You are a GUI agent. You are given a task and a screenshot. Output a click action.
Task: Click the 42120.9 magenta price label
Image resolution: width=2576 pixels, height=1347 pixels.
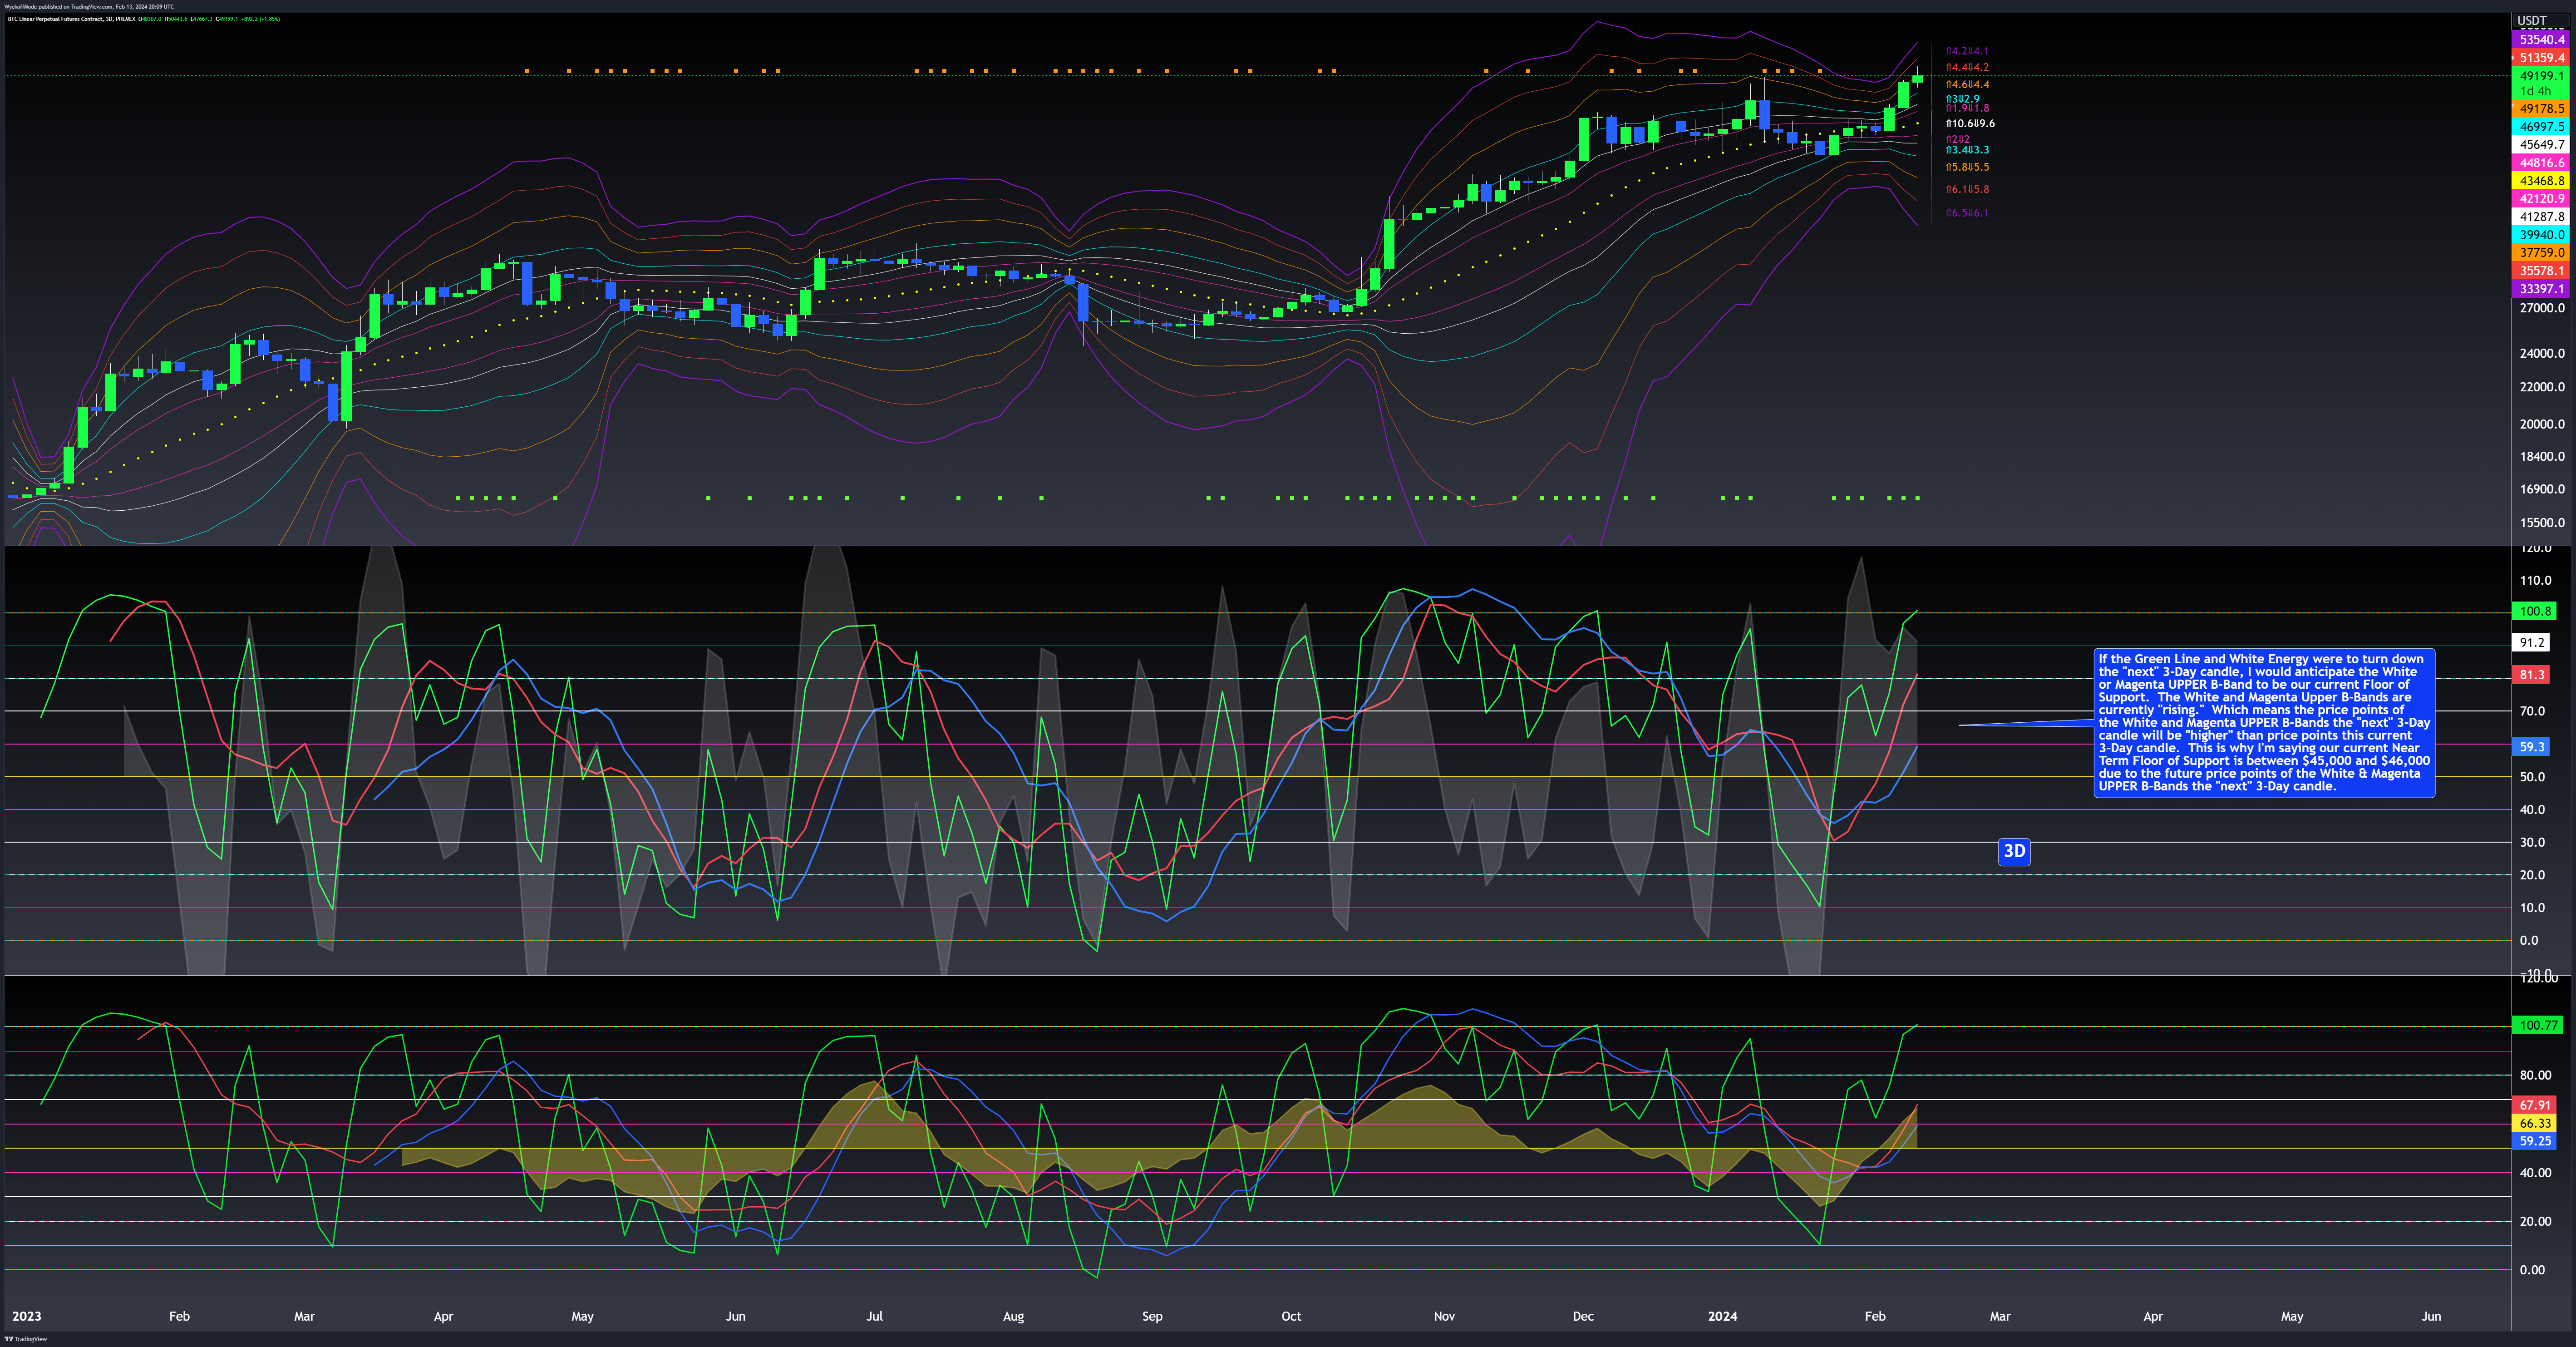2541,199
